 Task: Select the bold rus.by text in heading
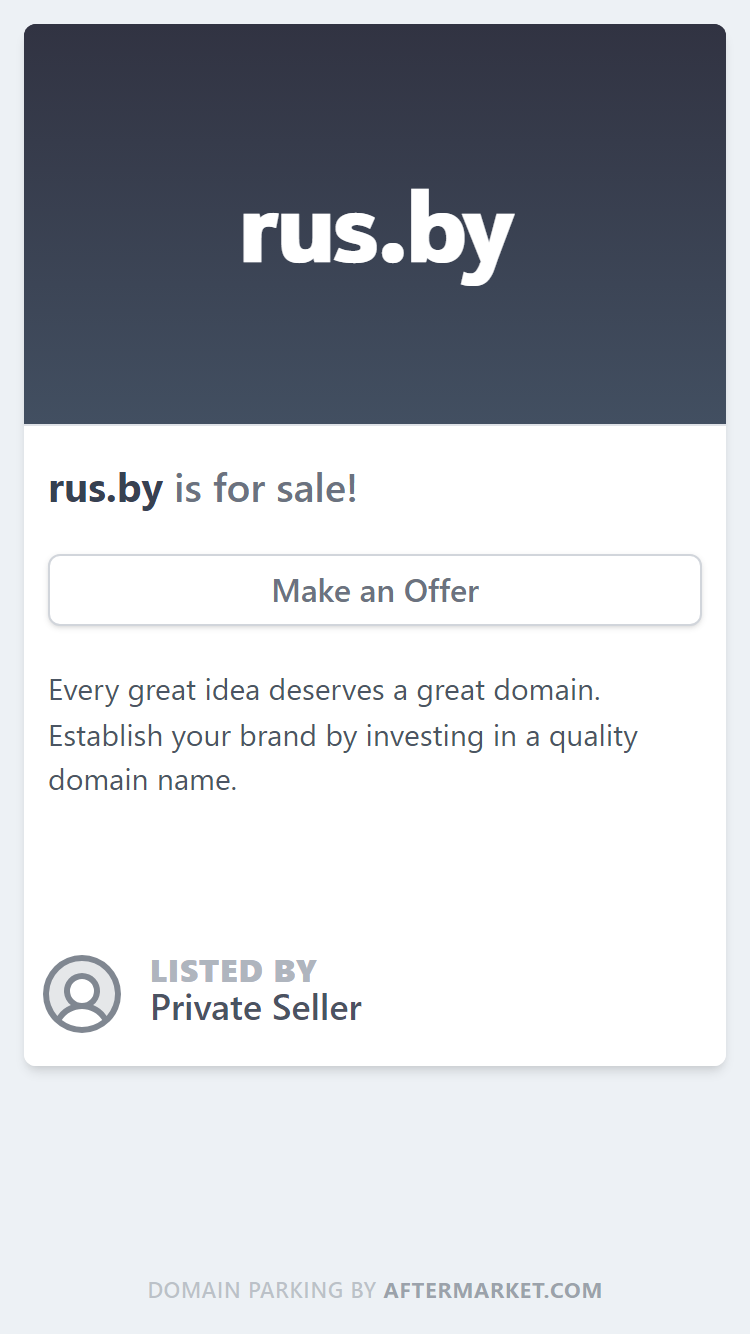tap(105, 489)
